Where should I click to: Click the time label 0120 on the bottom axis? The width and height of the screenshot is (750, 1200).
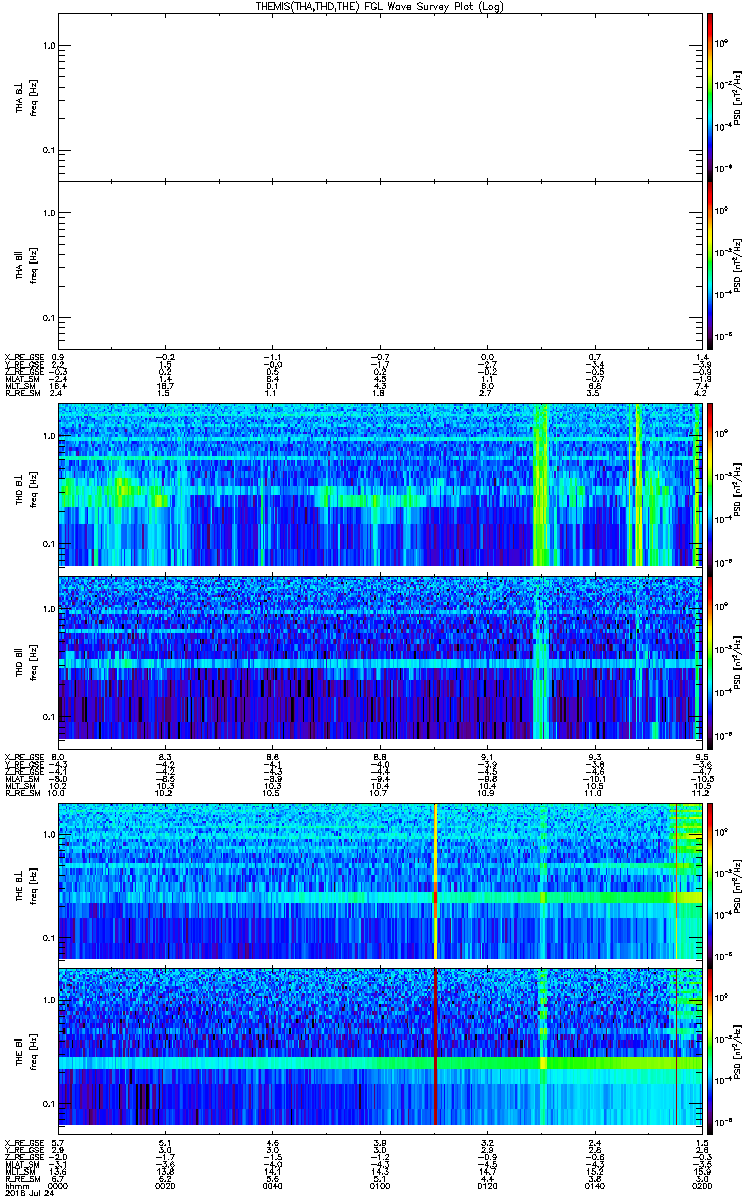487,1186
